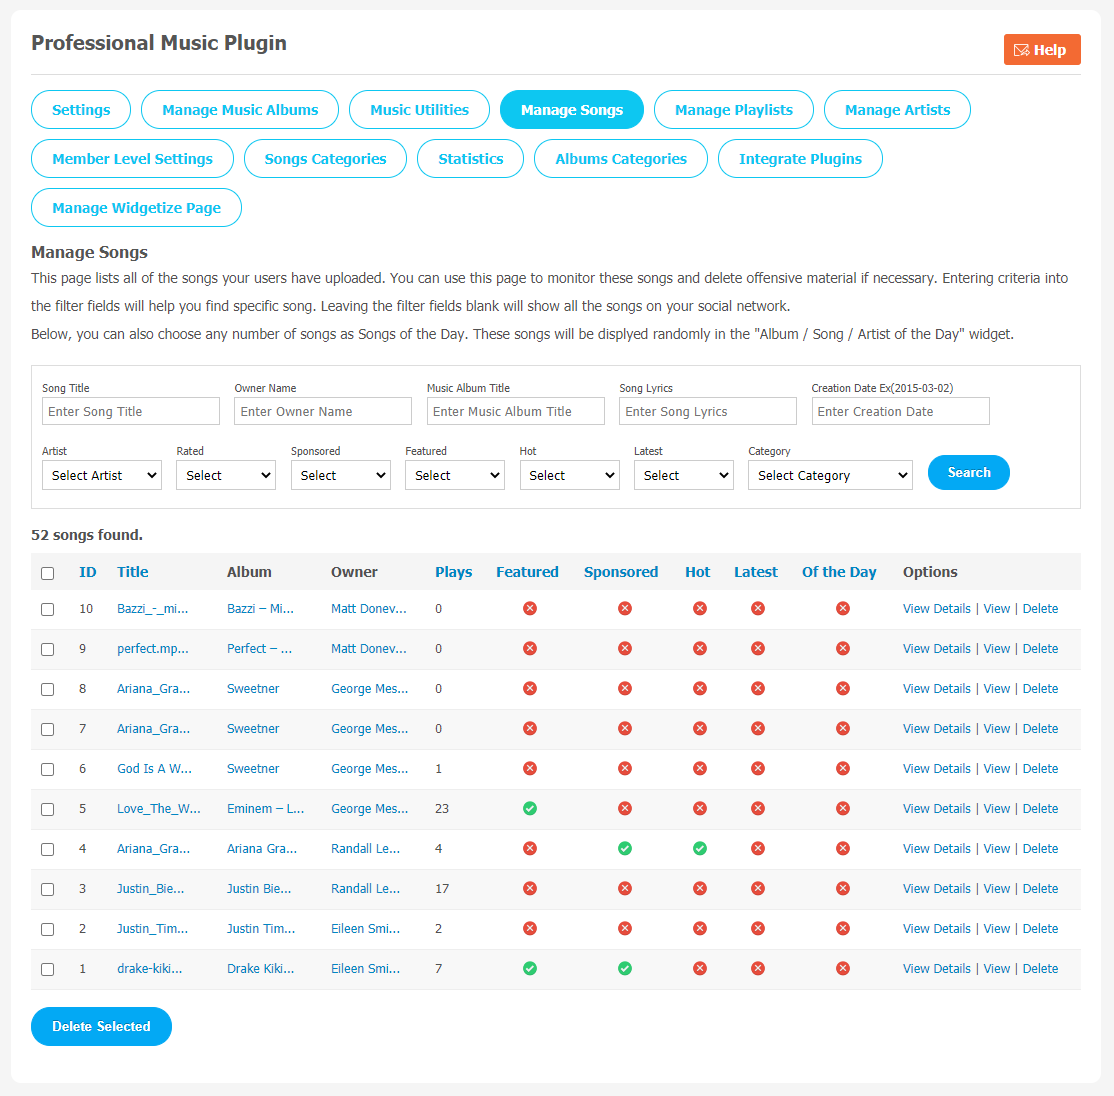Switch to the Settings tab
This screenshot has height=1096, width=1114.
click(81, 109)
